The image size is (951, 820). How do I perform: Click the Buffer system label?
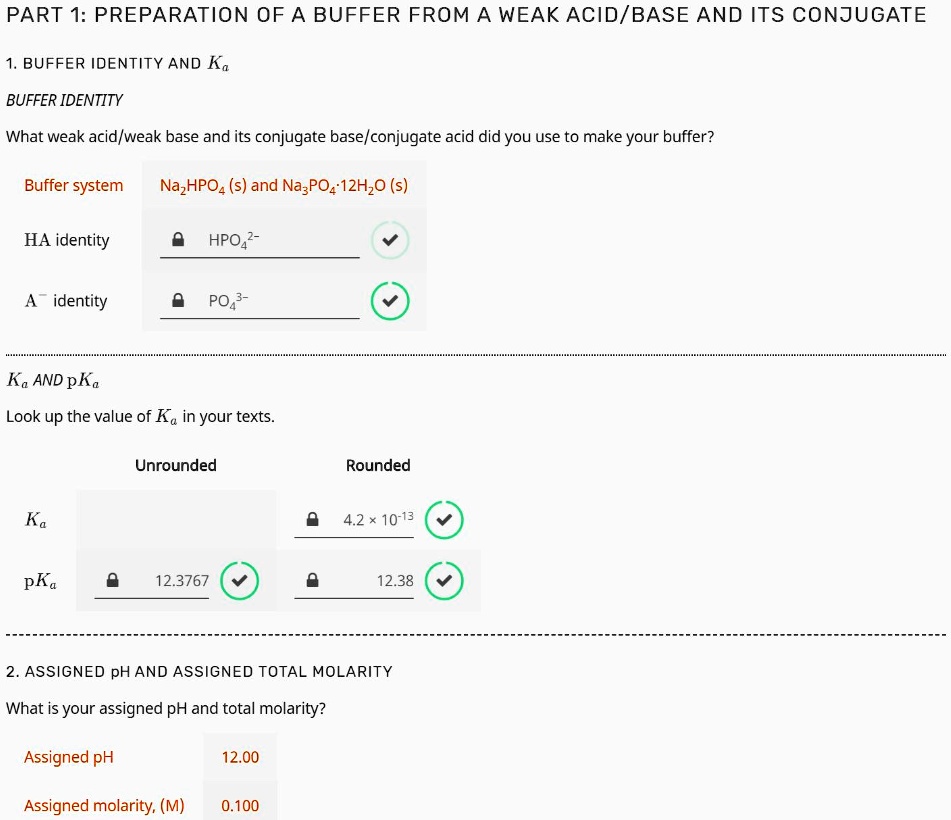click(x=73, y=185)
